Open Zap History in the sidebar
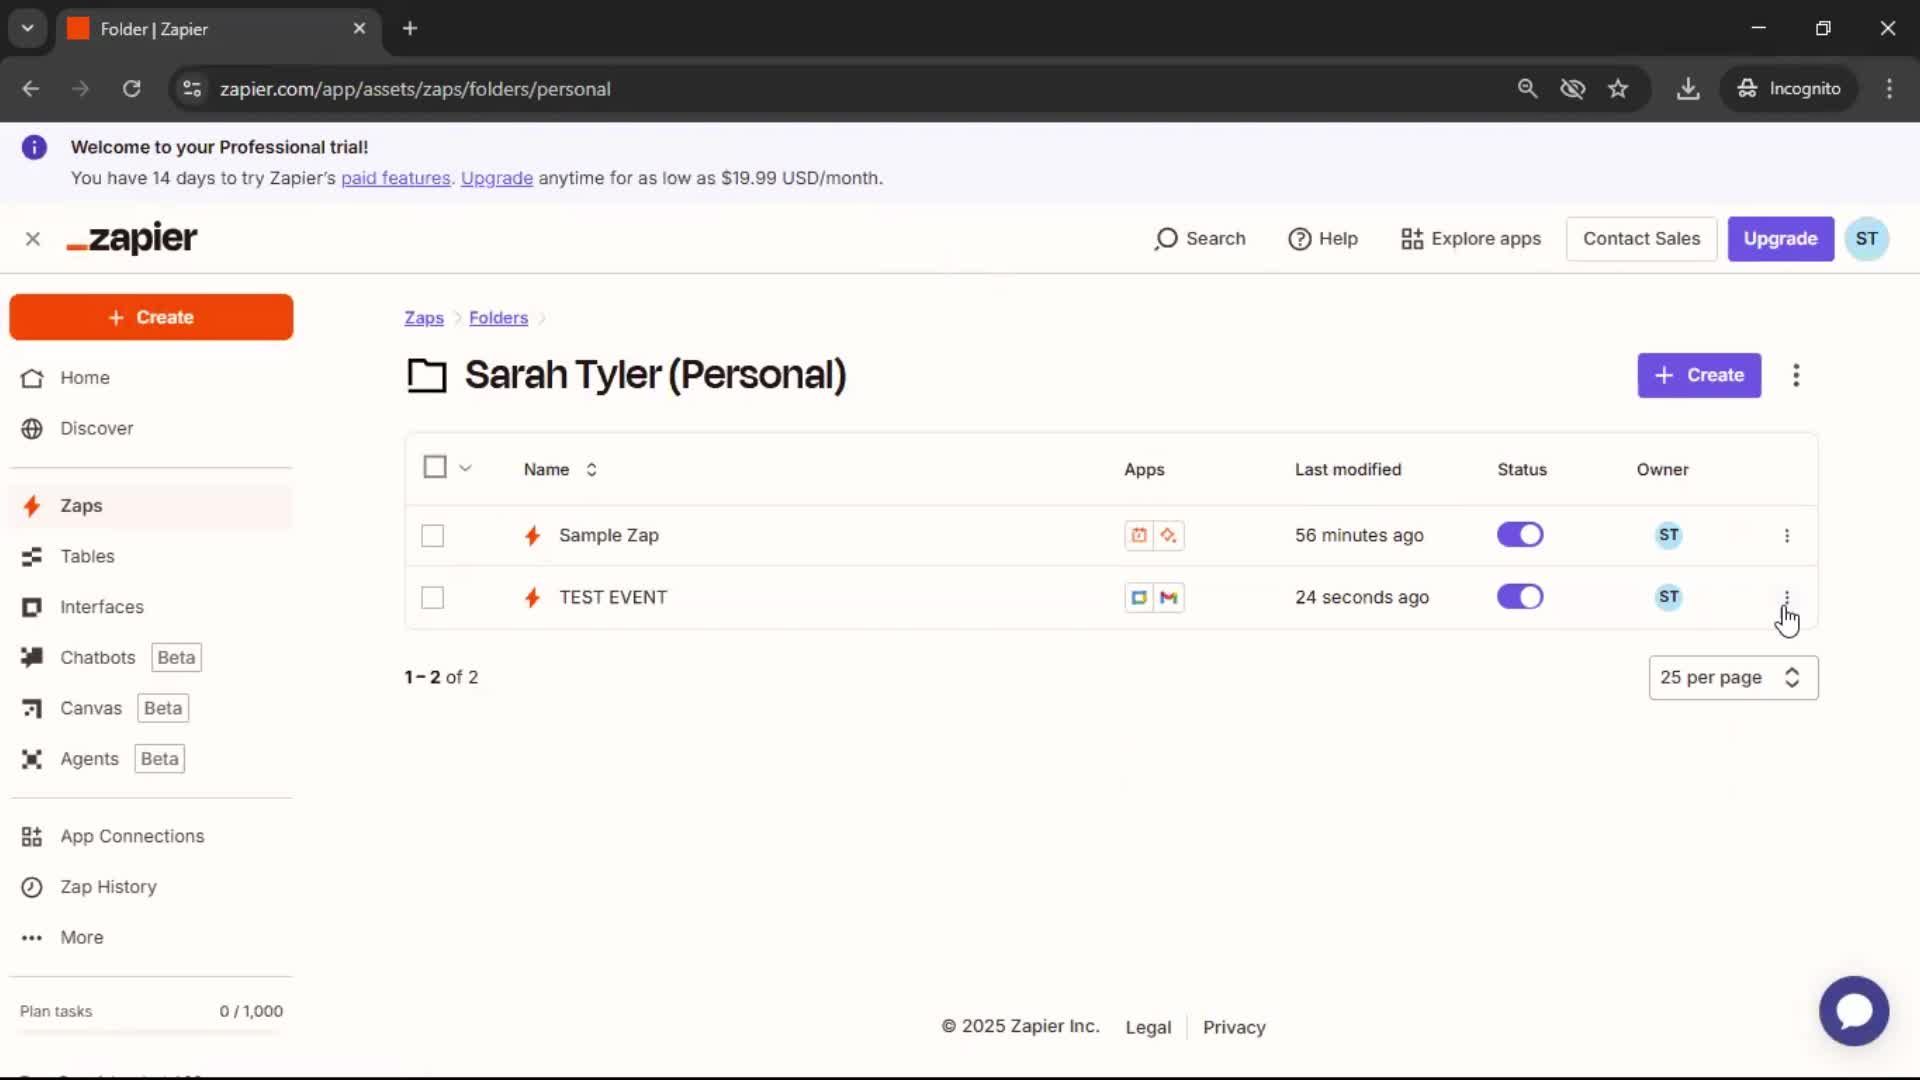The width and height of the screenshot is (1920, 1080). pos(151,887)
